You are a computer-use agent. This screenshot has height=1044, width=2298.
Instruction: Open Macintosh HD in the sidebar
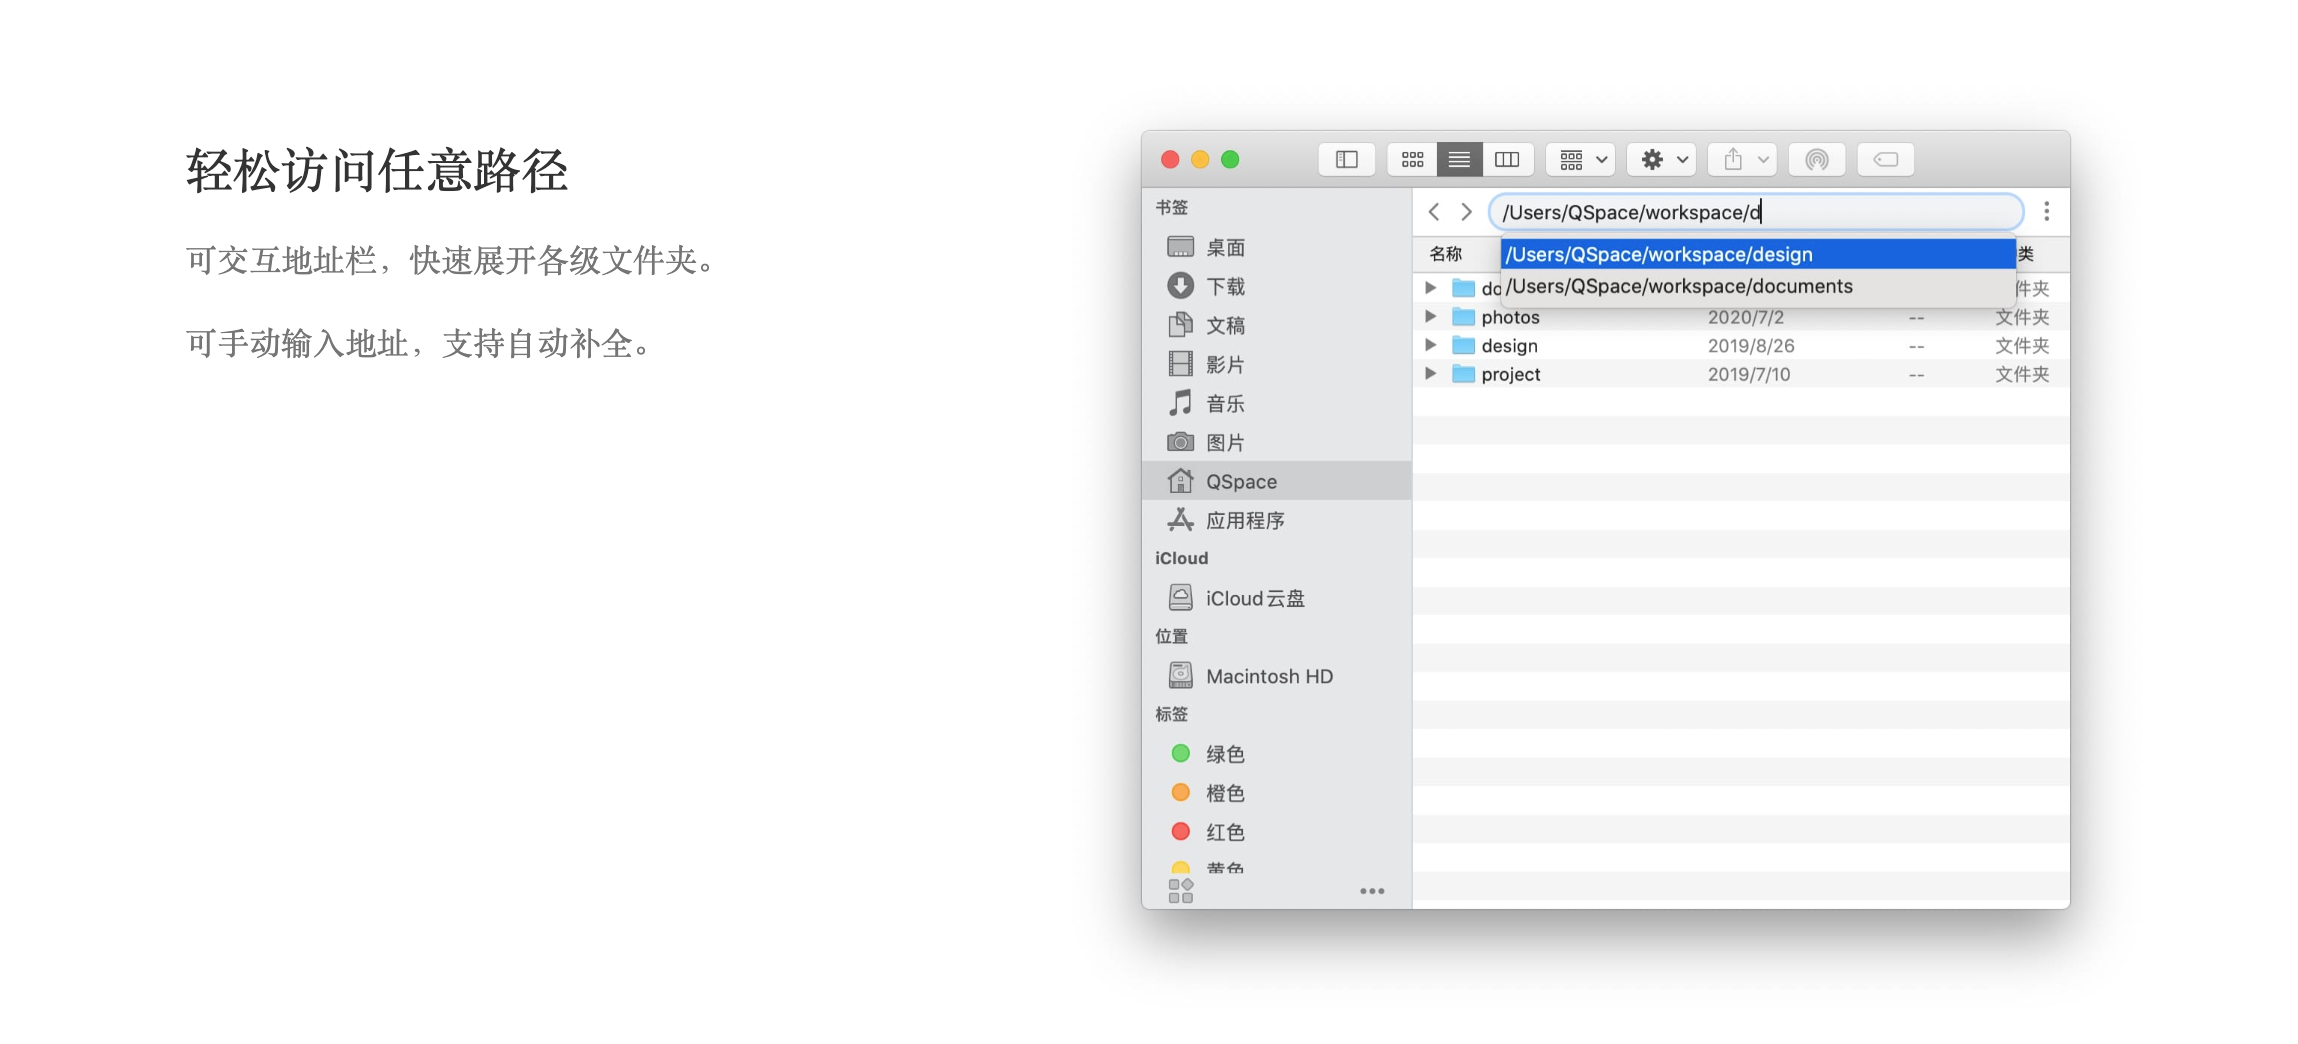coord(1268,677)
